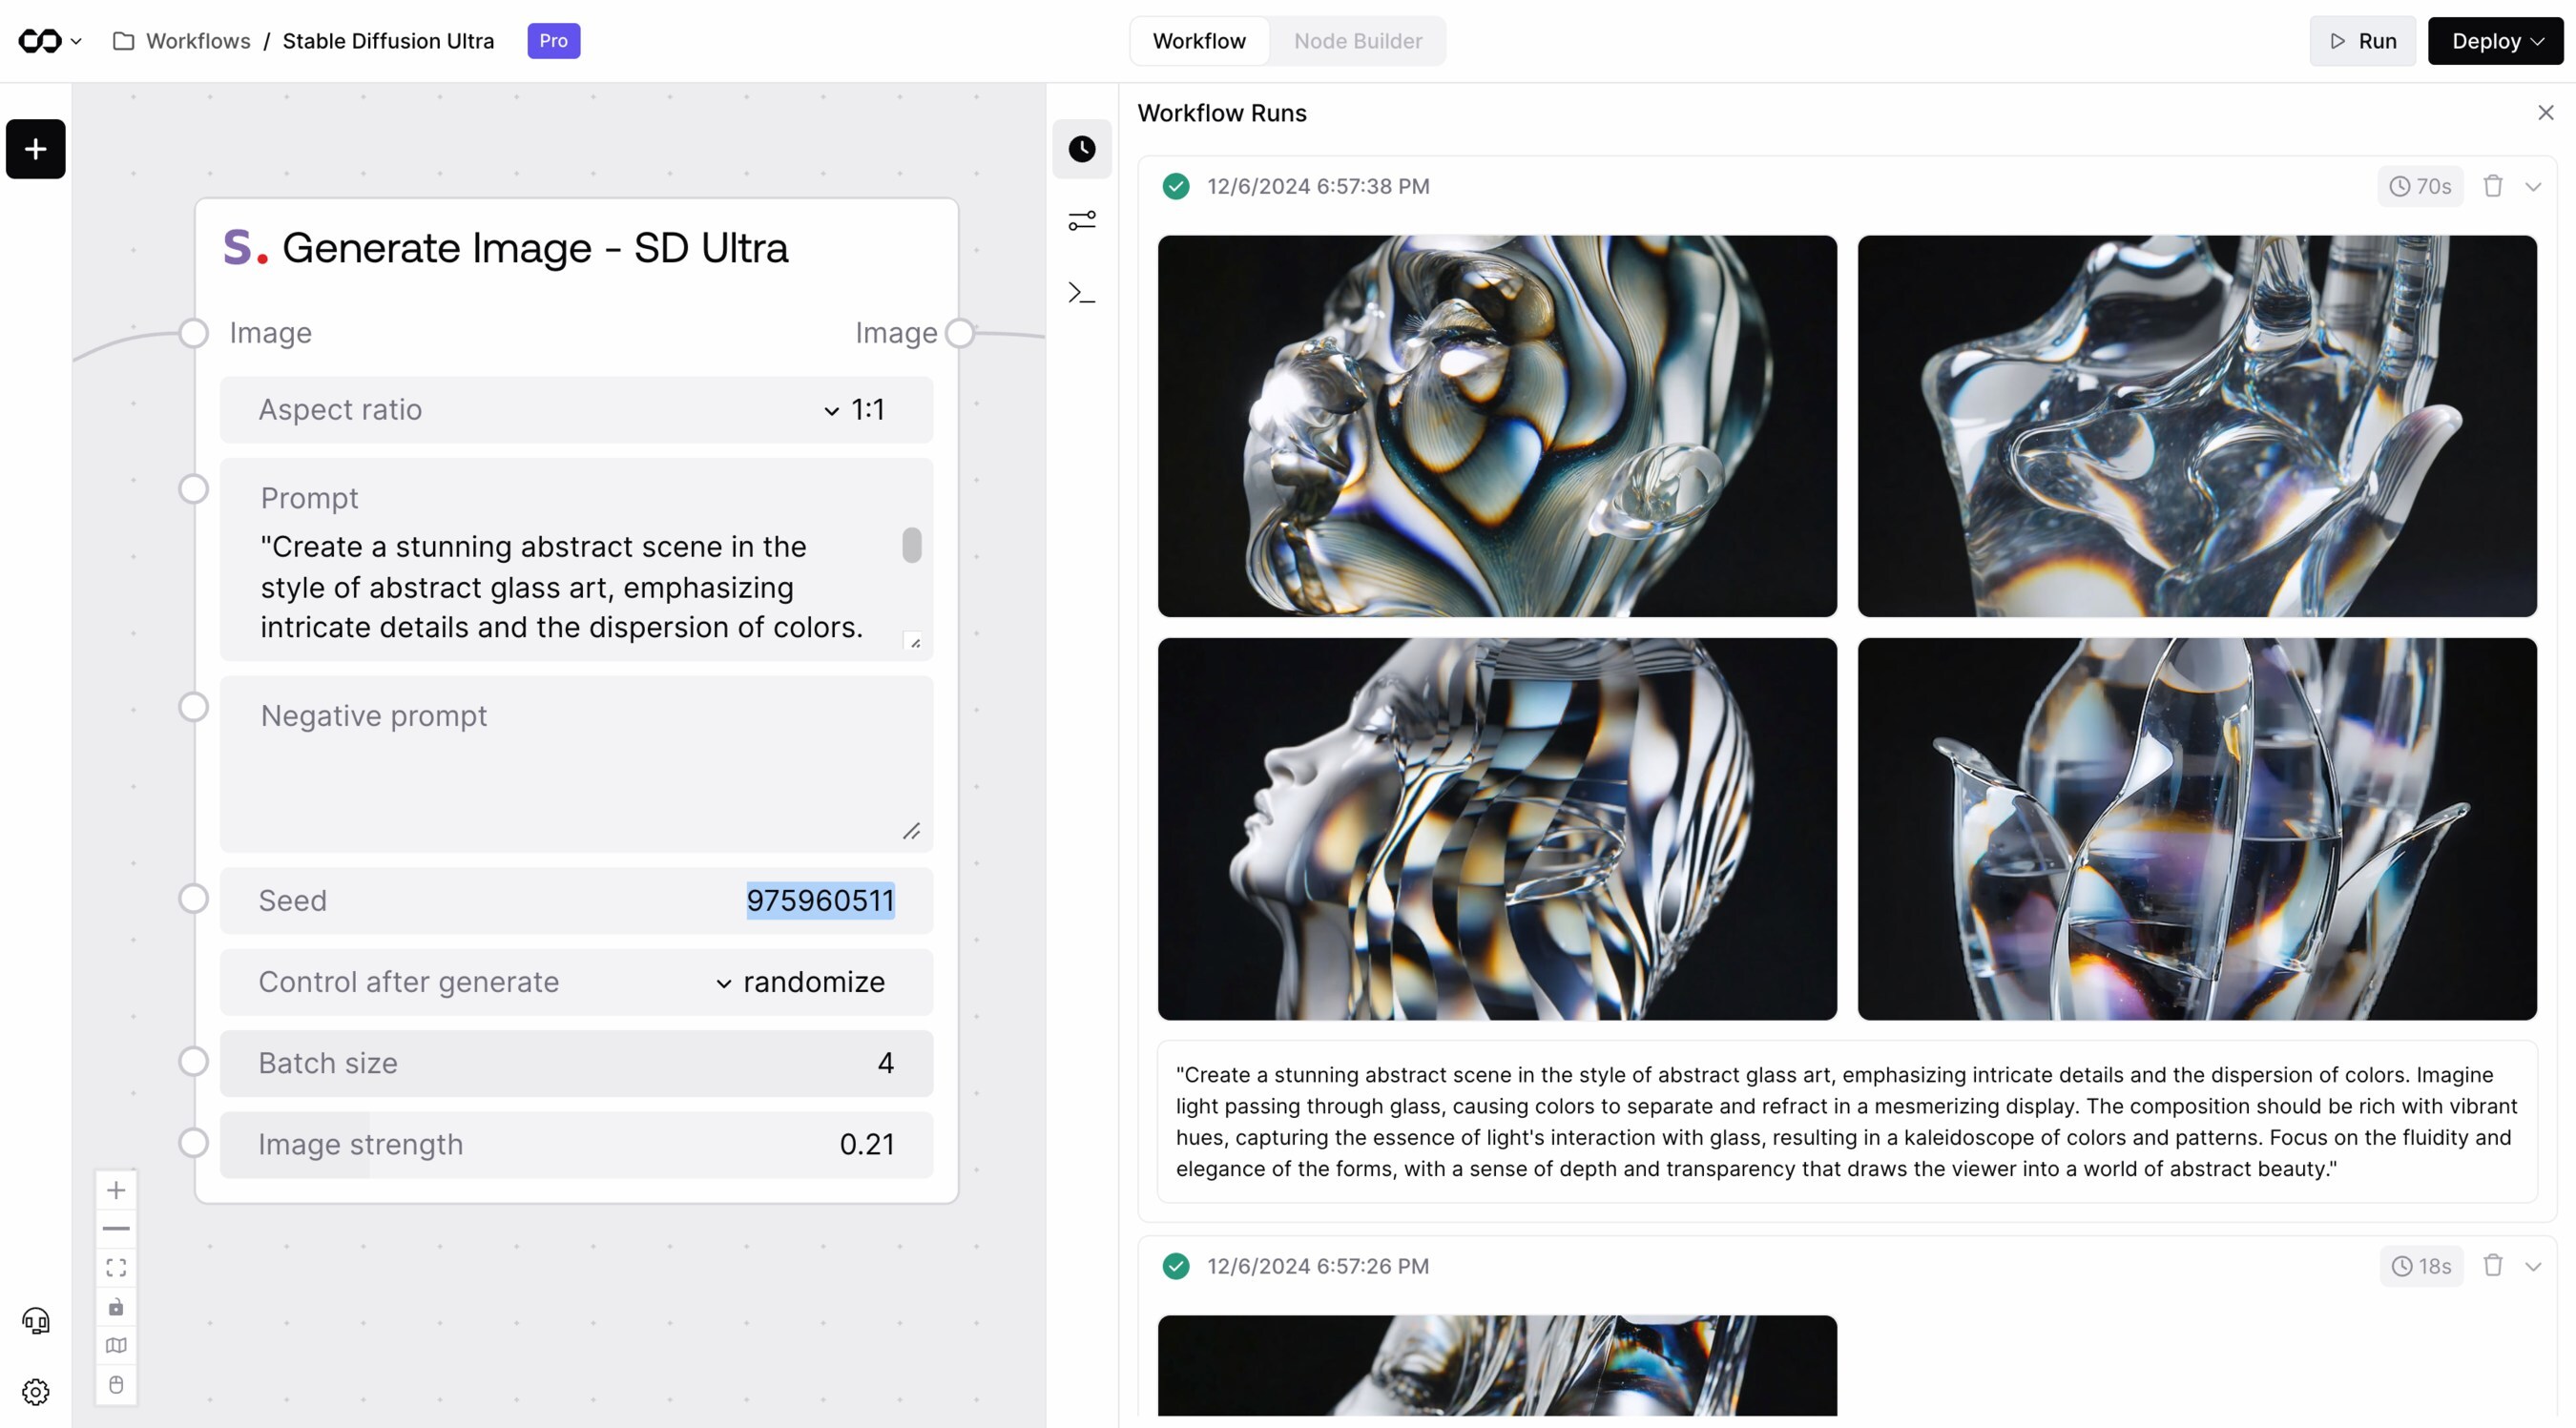2576x1428 pixels.
Task: Click the Image strength connector port
Action: point(194,1142)
